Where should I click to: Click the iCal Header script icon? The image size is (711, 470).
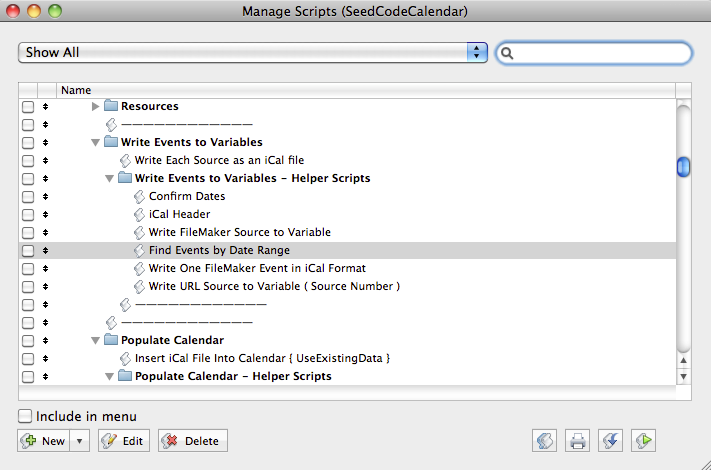pyautogui.click(x=139, y=214)
